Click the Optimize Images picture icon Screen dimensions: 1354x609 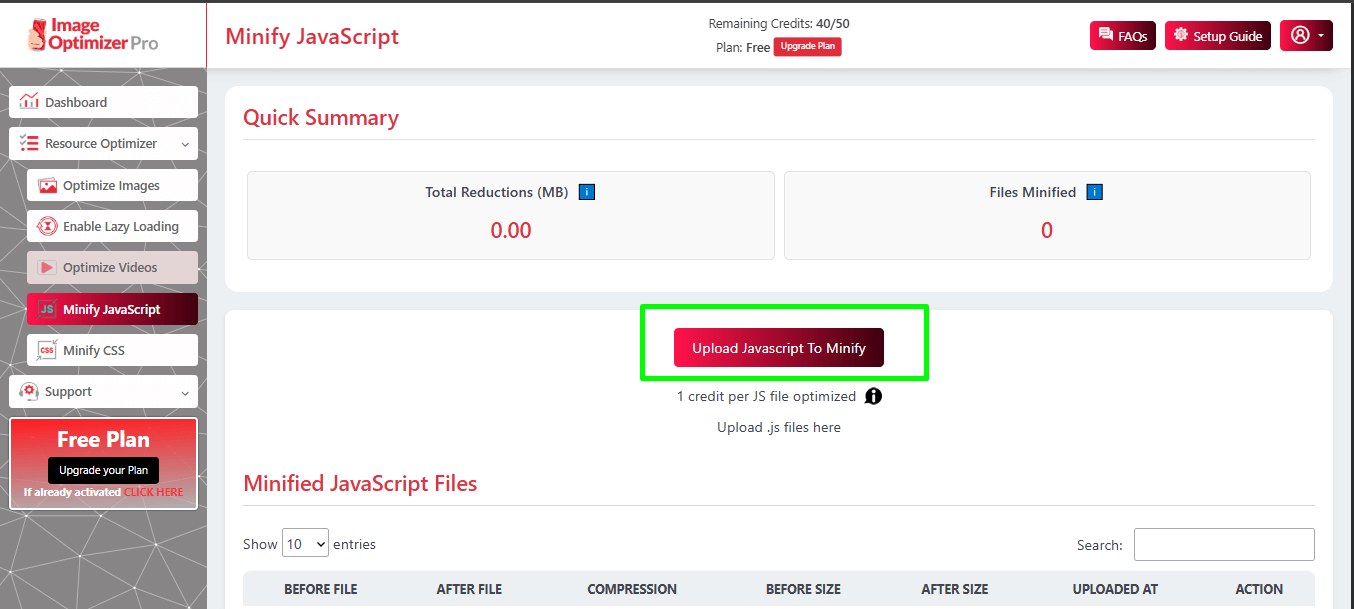[x=47, y=185]
